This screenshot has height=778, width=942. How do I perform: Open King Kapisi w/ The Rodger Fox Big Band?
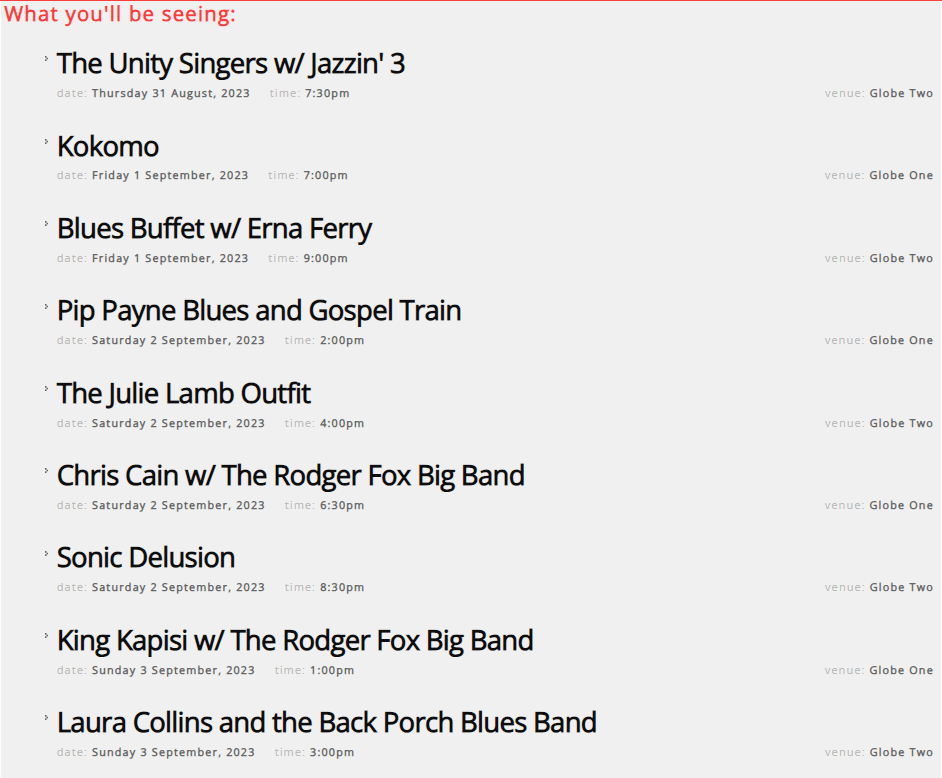pyautogui.click(x=295, y=641)
